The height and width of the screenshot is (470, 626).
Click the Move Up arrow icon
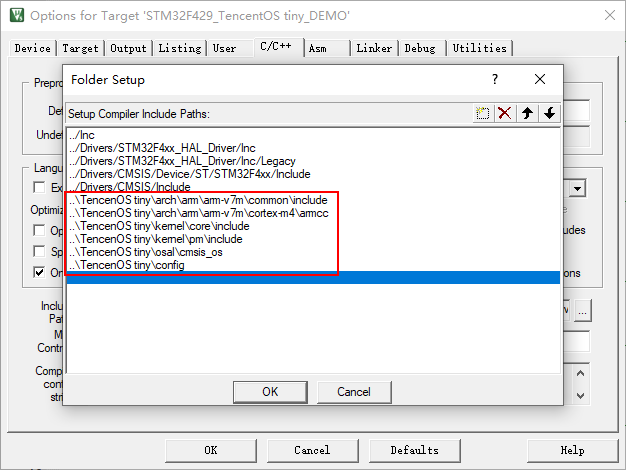[x=527, y=113]
